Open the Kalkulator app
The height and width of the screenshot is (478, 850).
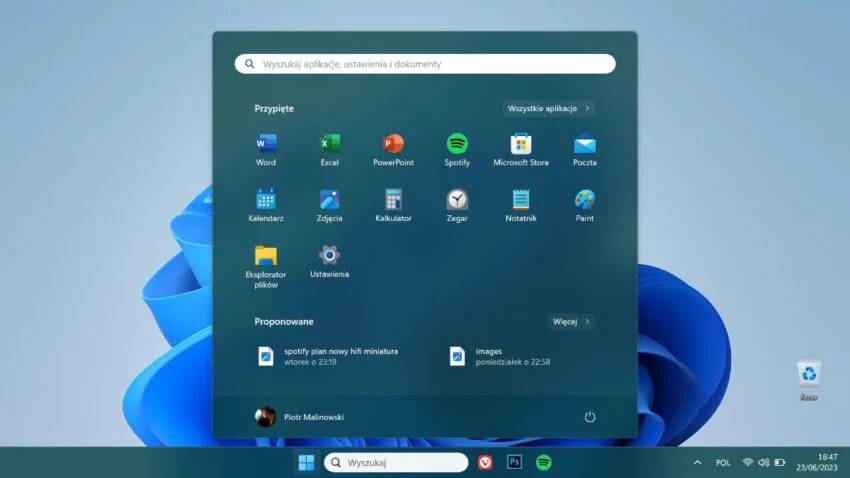(393, 206)
